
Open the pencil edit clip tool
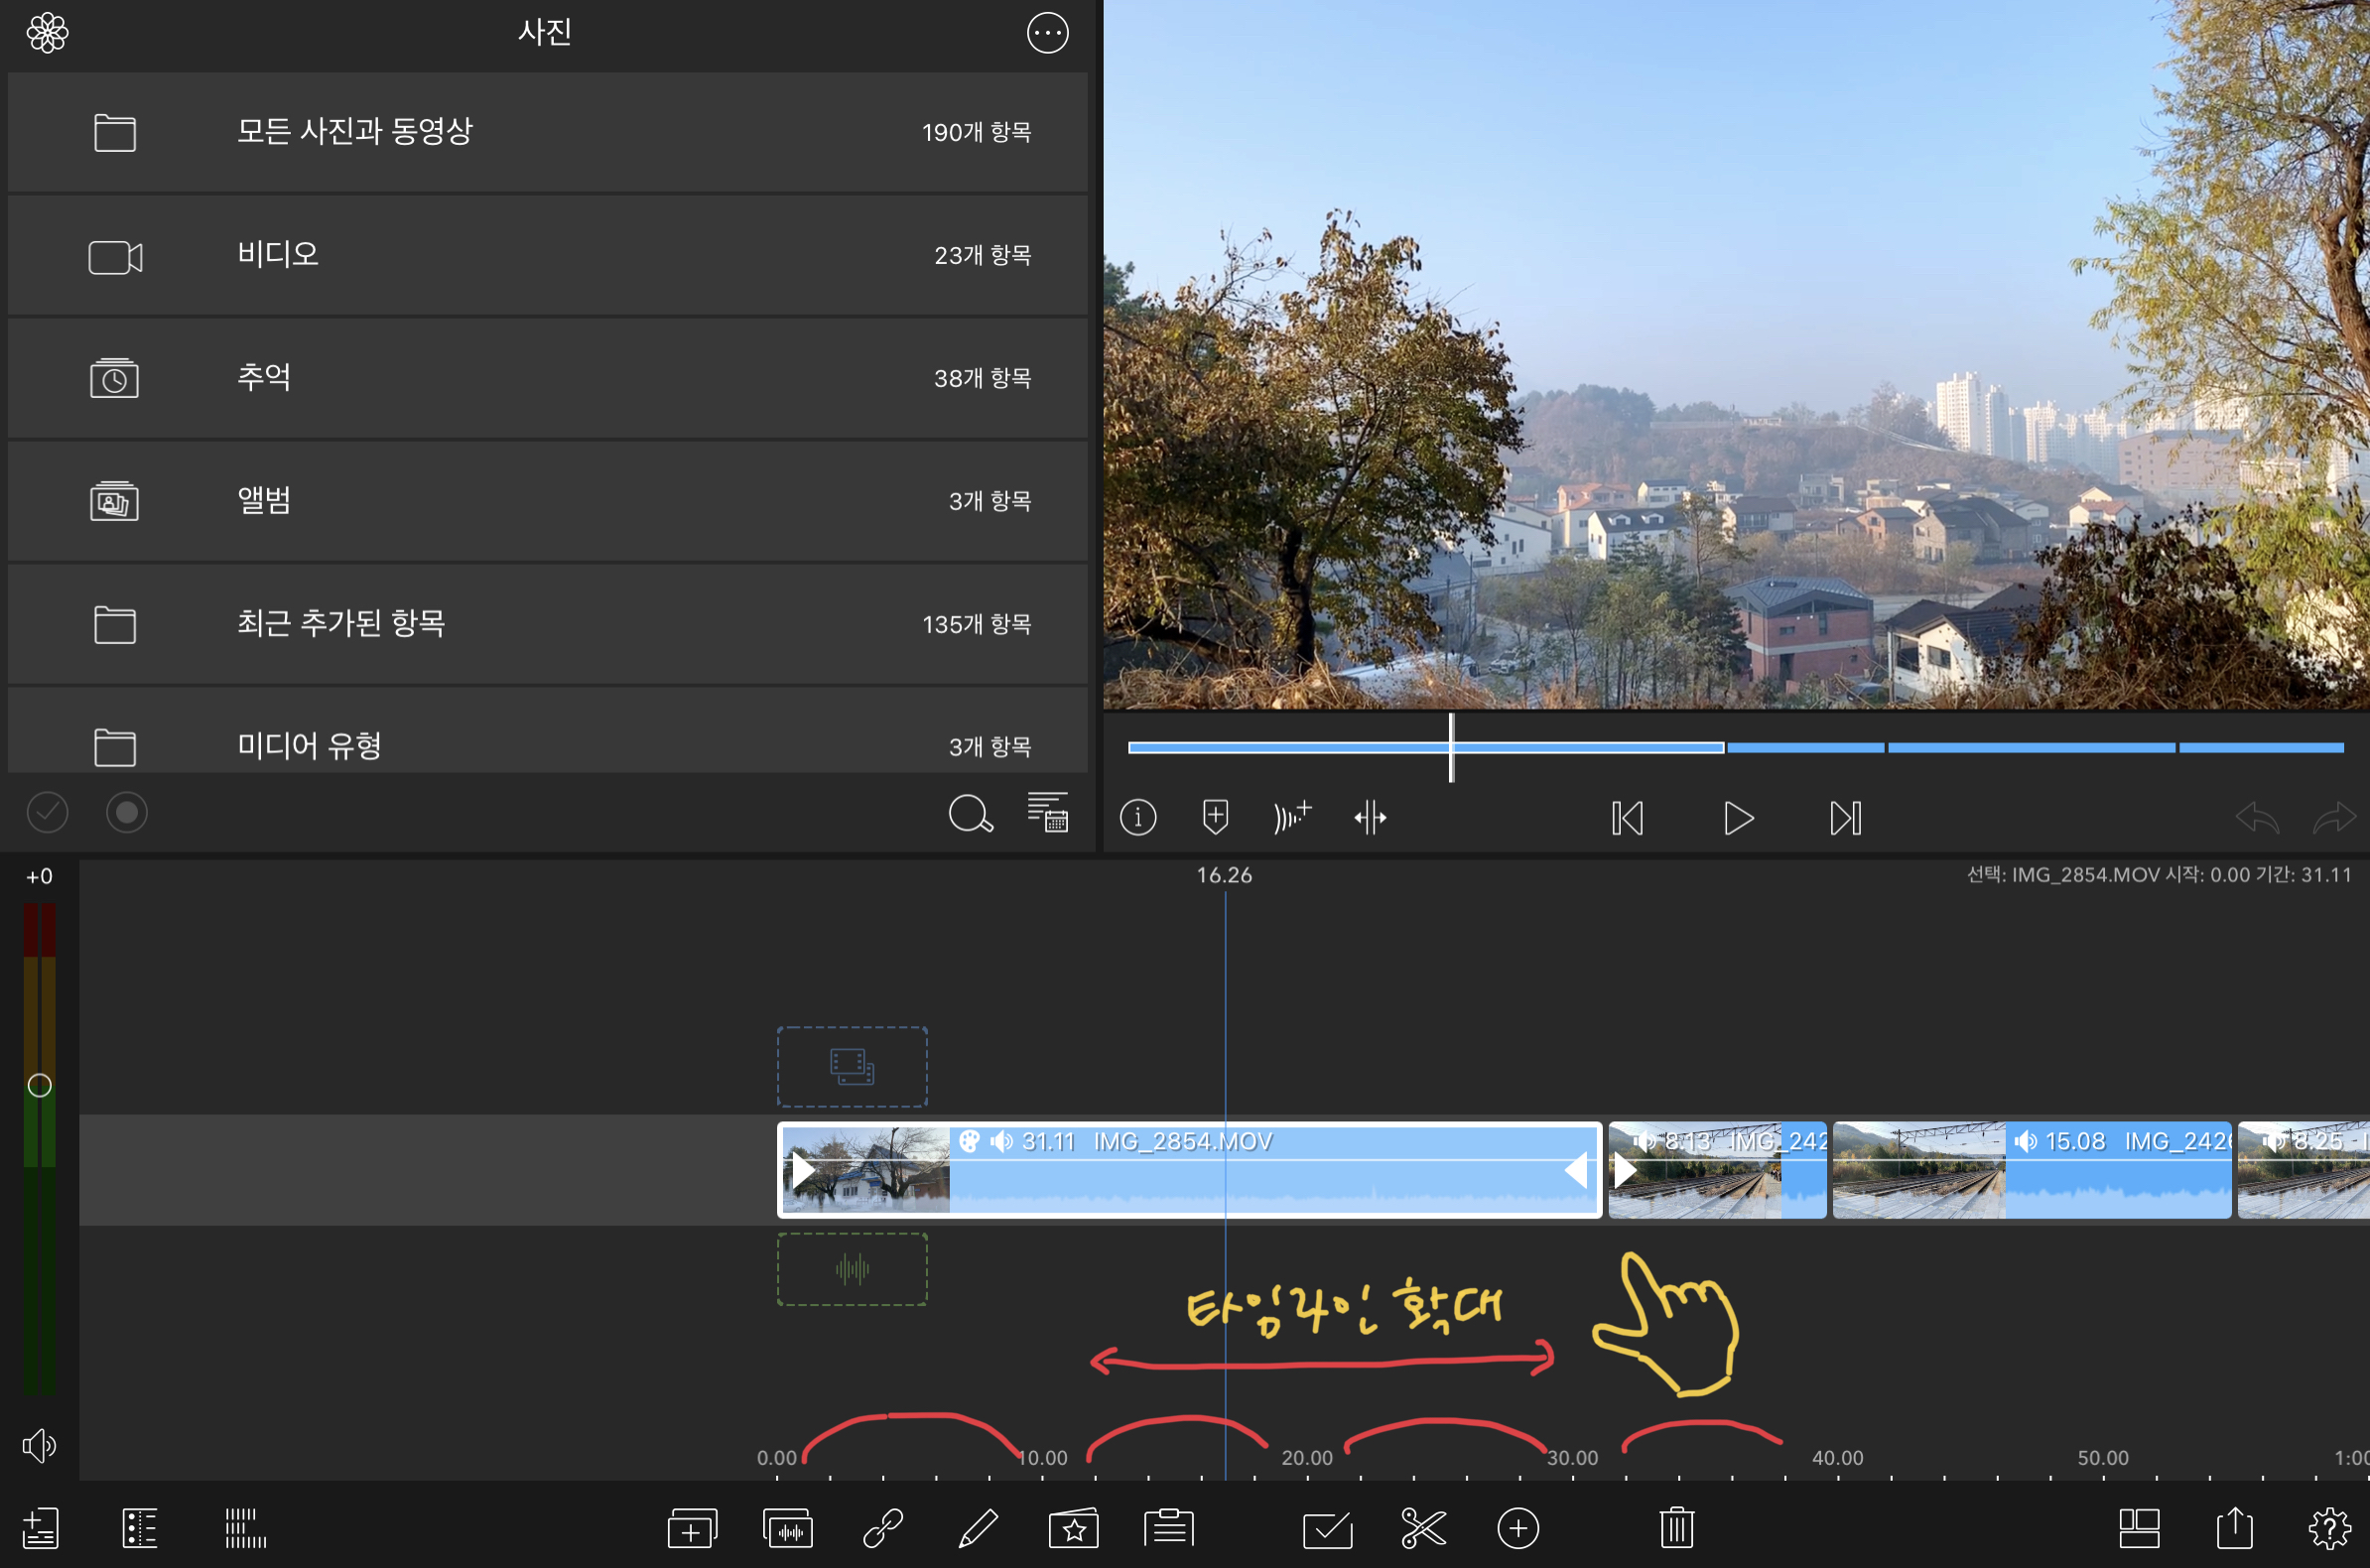tap(977, 1528)
